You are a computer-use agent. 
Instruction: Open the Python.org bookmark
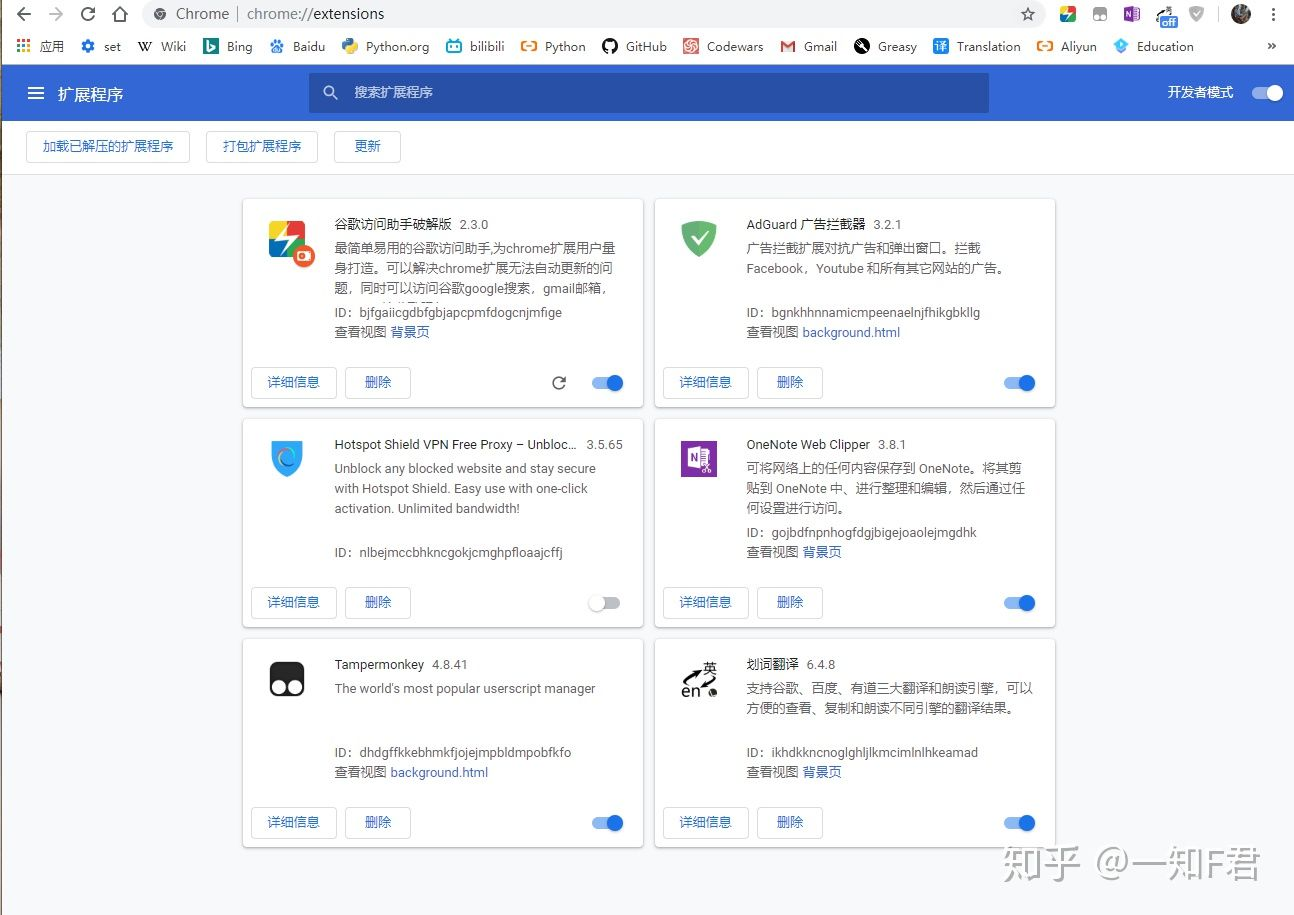(x=385, y=46)
